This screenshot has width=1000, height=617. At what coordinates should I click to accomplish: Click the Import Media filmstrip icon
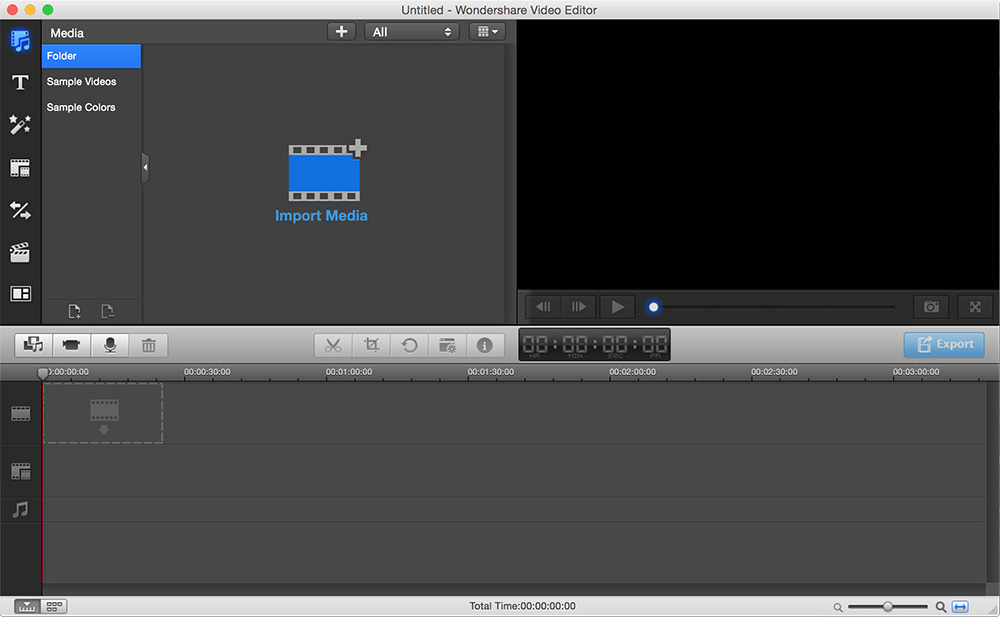(x=327, y=170)
